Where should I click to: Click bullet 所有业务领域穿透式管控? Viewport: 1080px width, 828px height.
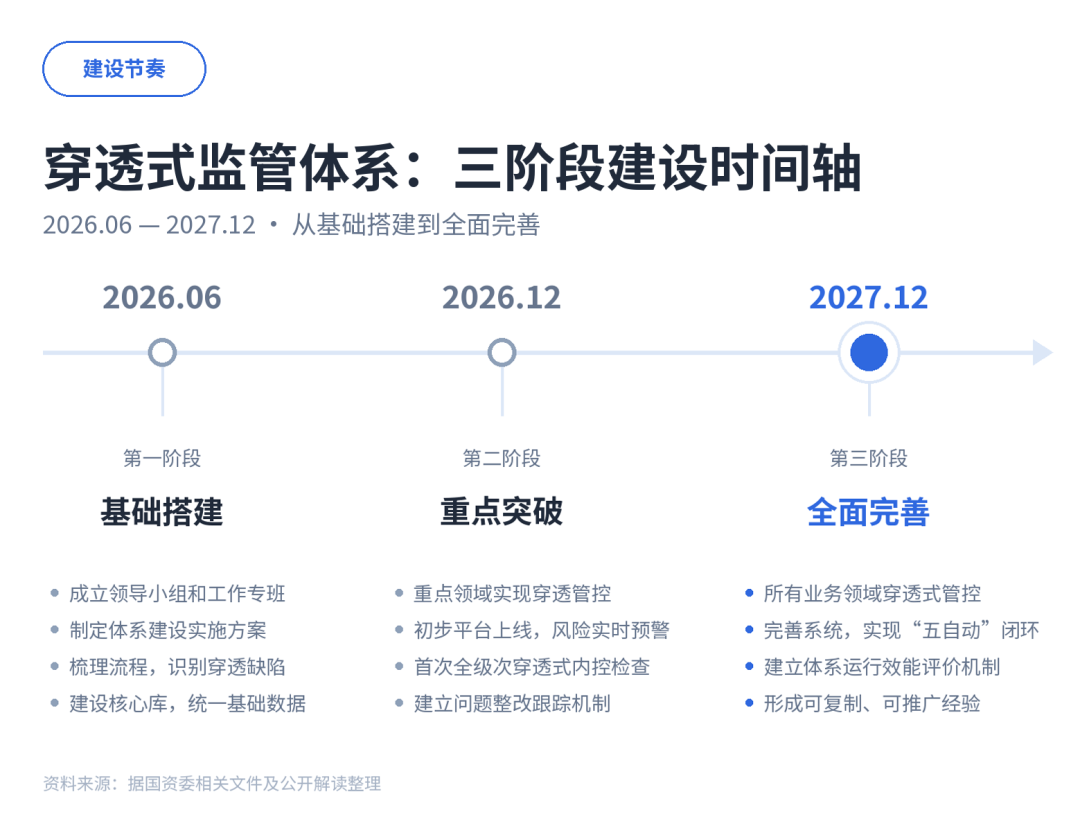[872, 594]
